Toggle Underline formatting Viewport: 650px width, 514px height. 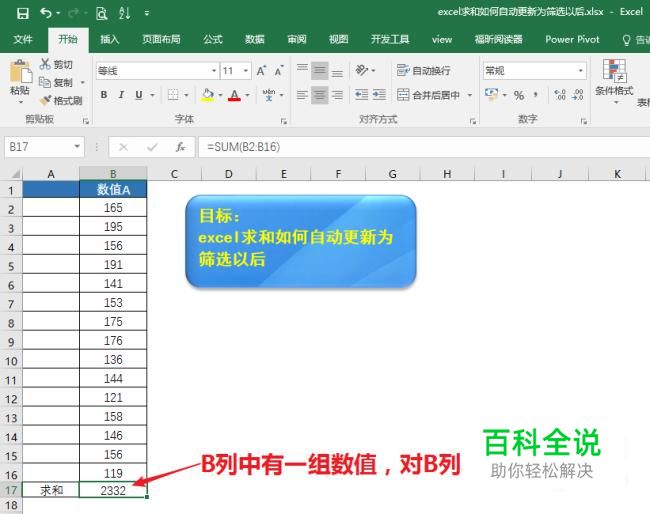(x=139, y=95)
